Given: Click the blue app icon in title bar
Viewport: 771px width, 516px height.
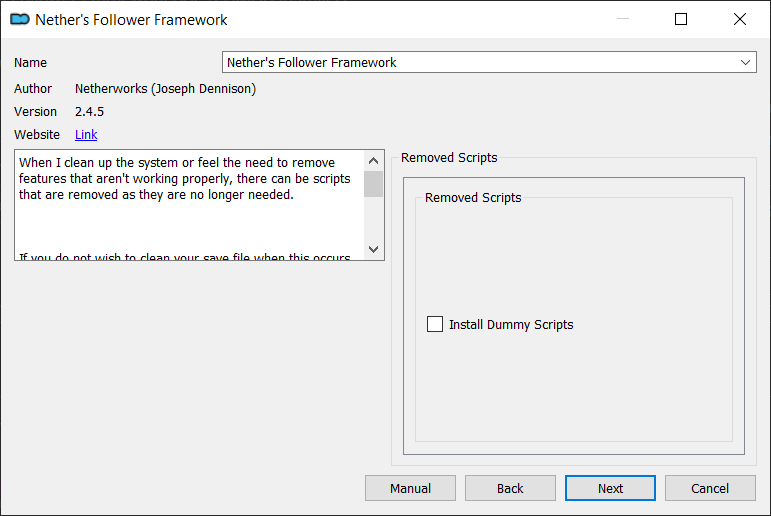Looking at the screenshot, I should coord(20,20).
